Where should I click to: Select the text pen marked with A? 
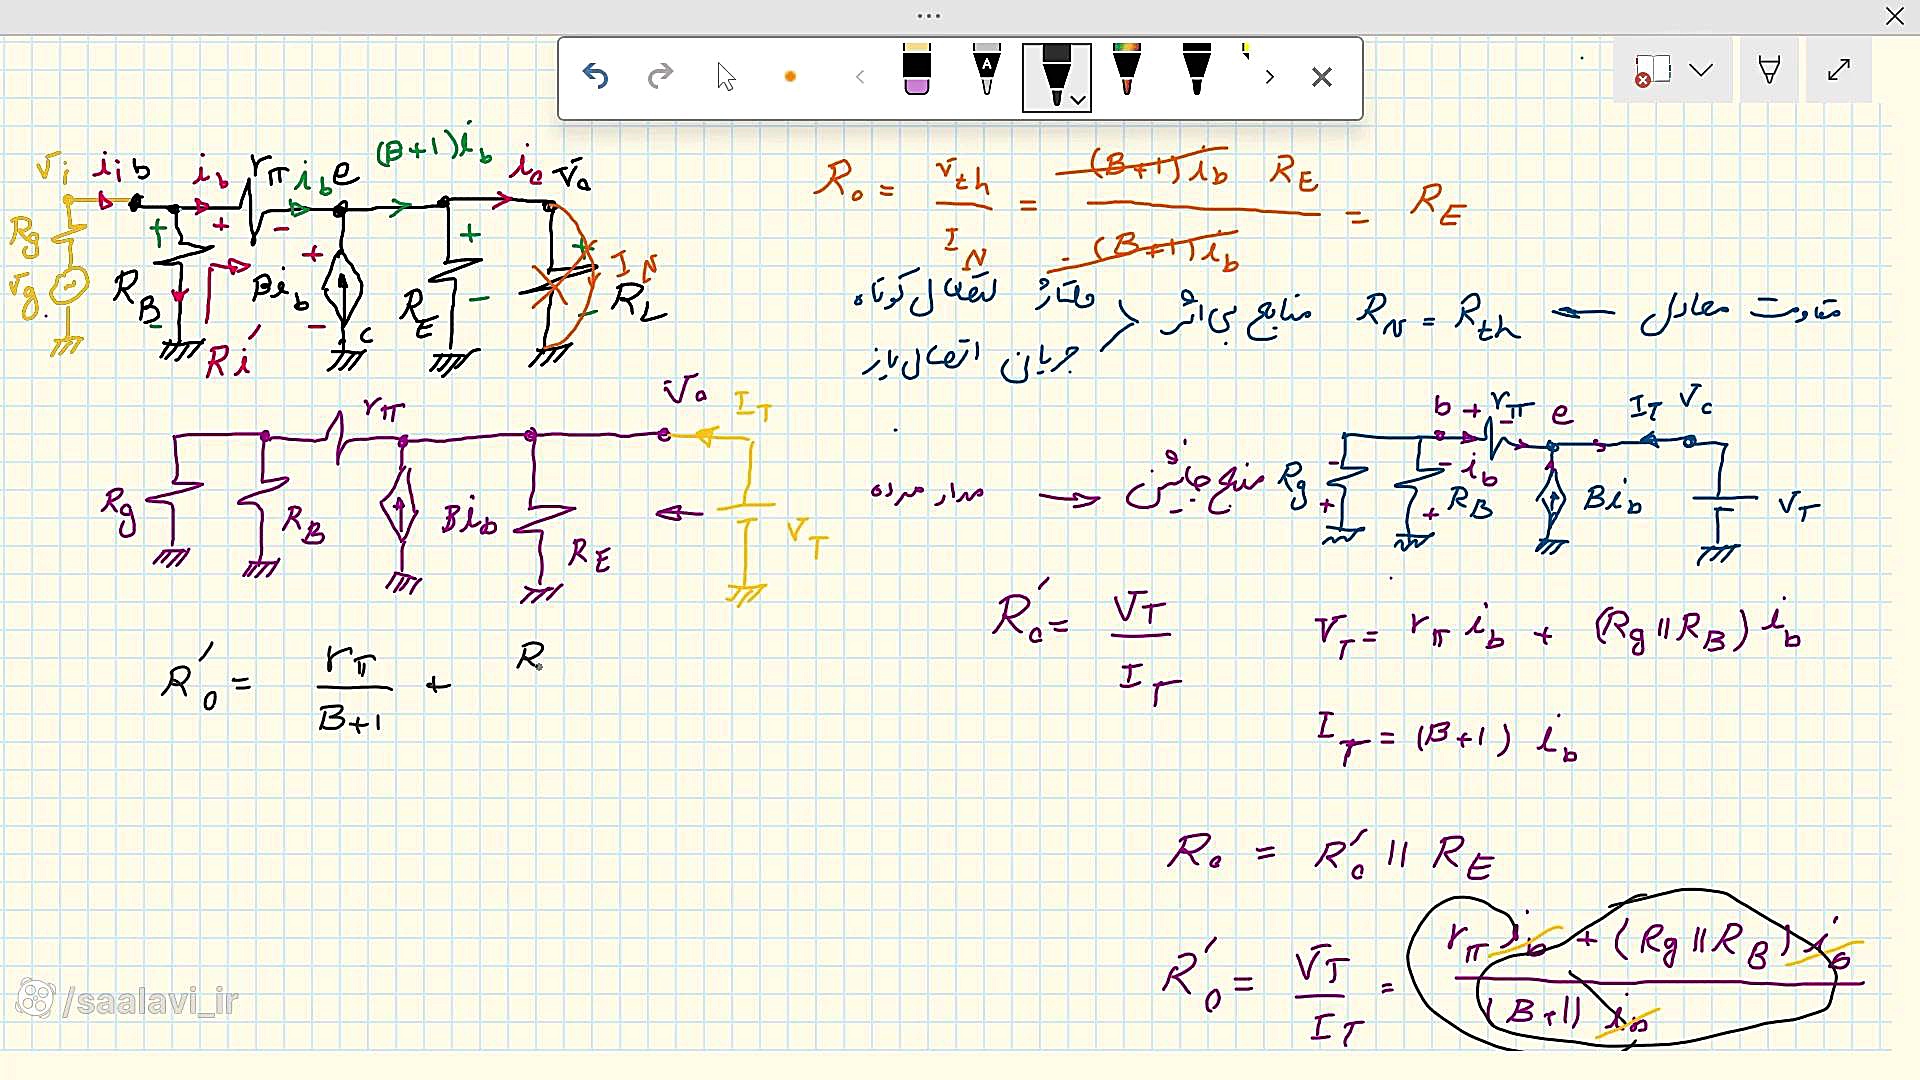click(987, 72)
